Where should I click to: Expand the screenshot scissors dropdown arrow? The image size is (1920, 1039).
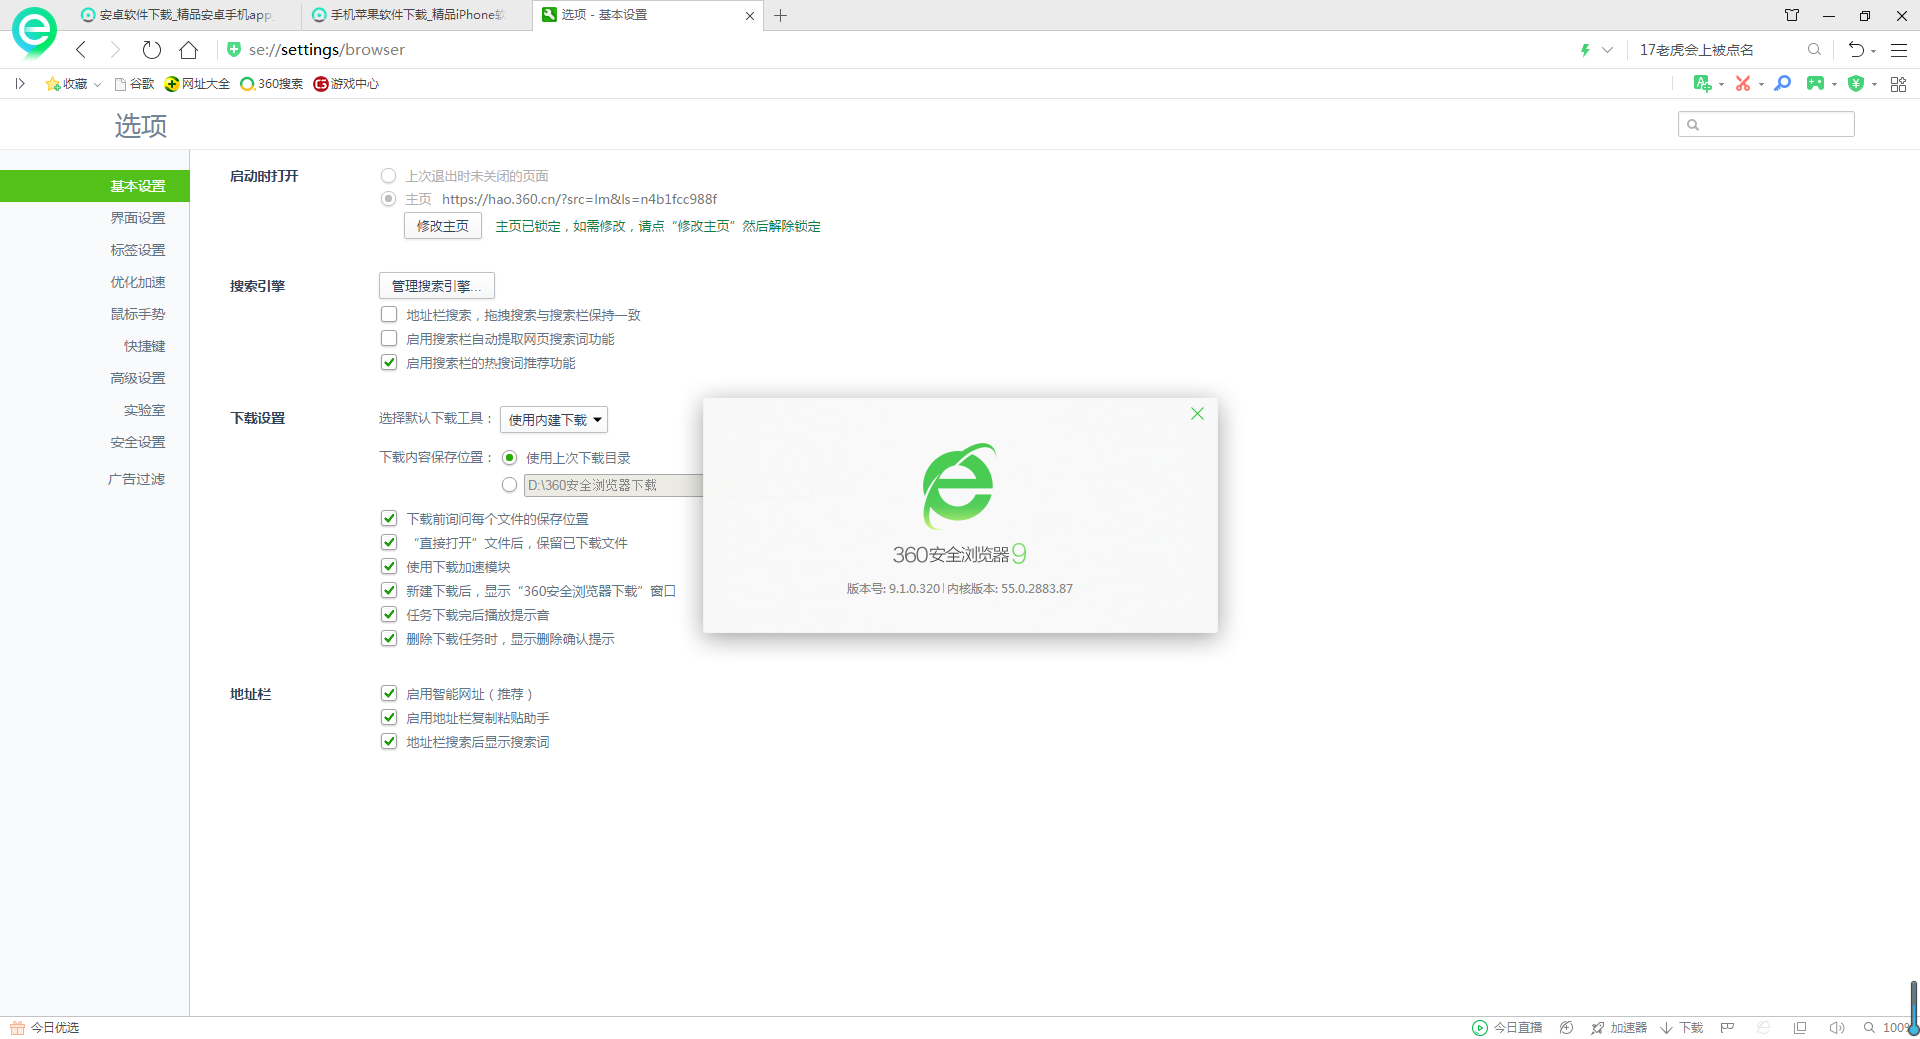click(1761, 85)
